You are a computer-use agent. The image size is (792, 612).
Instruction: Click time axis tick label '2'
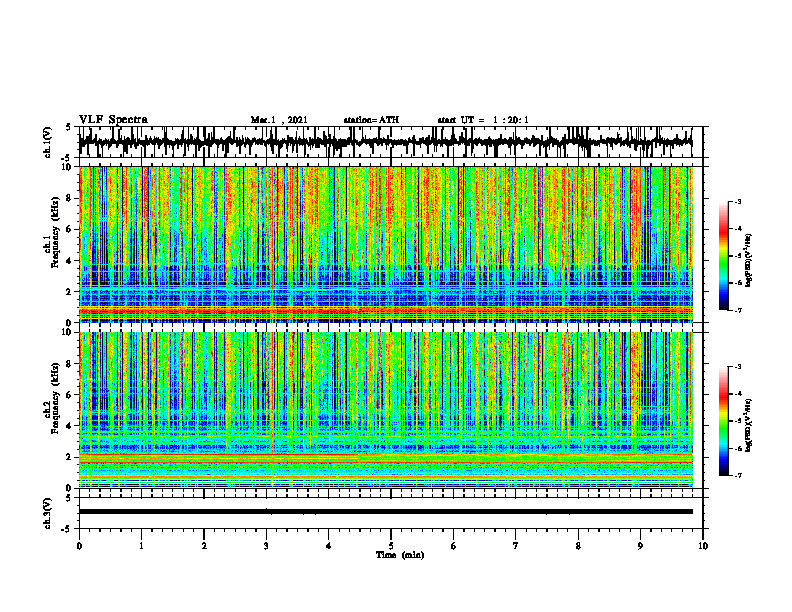pos(204,546)
